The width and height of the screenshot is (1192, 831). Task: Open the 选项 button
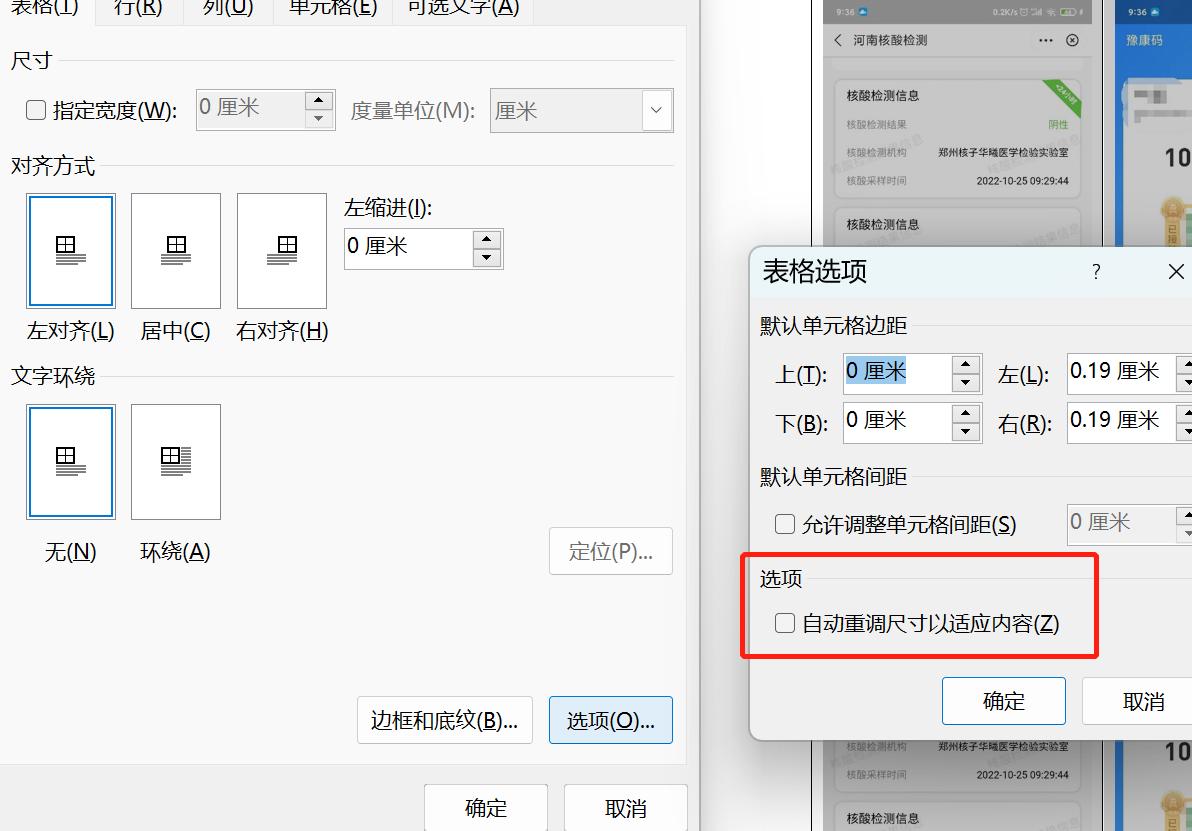610,720
